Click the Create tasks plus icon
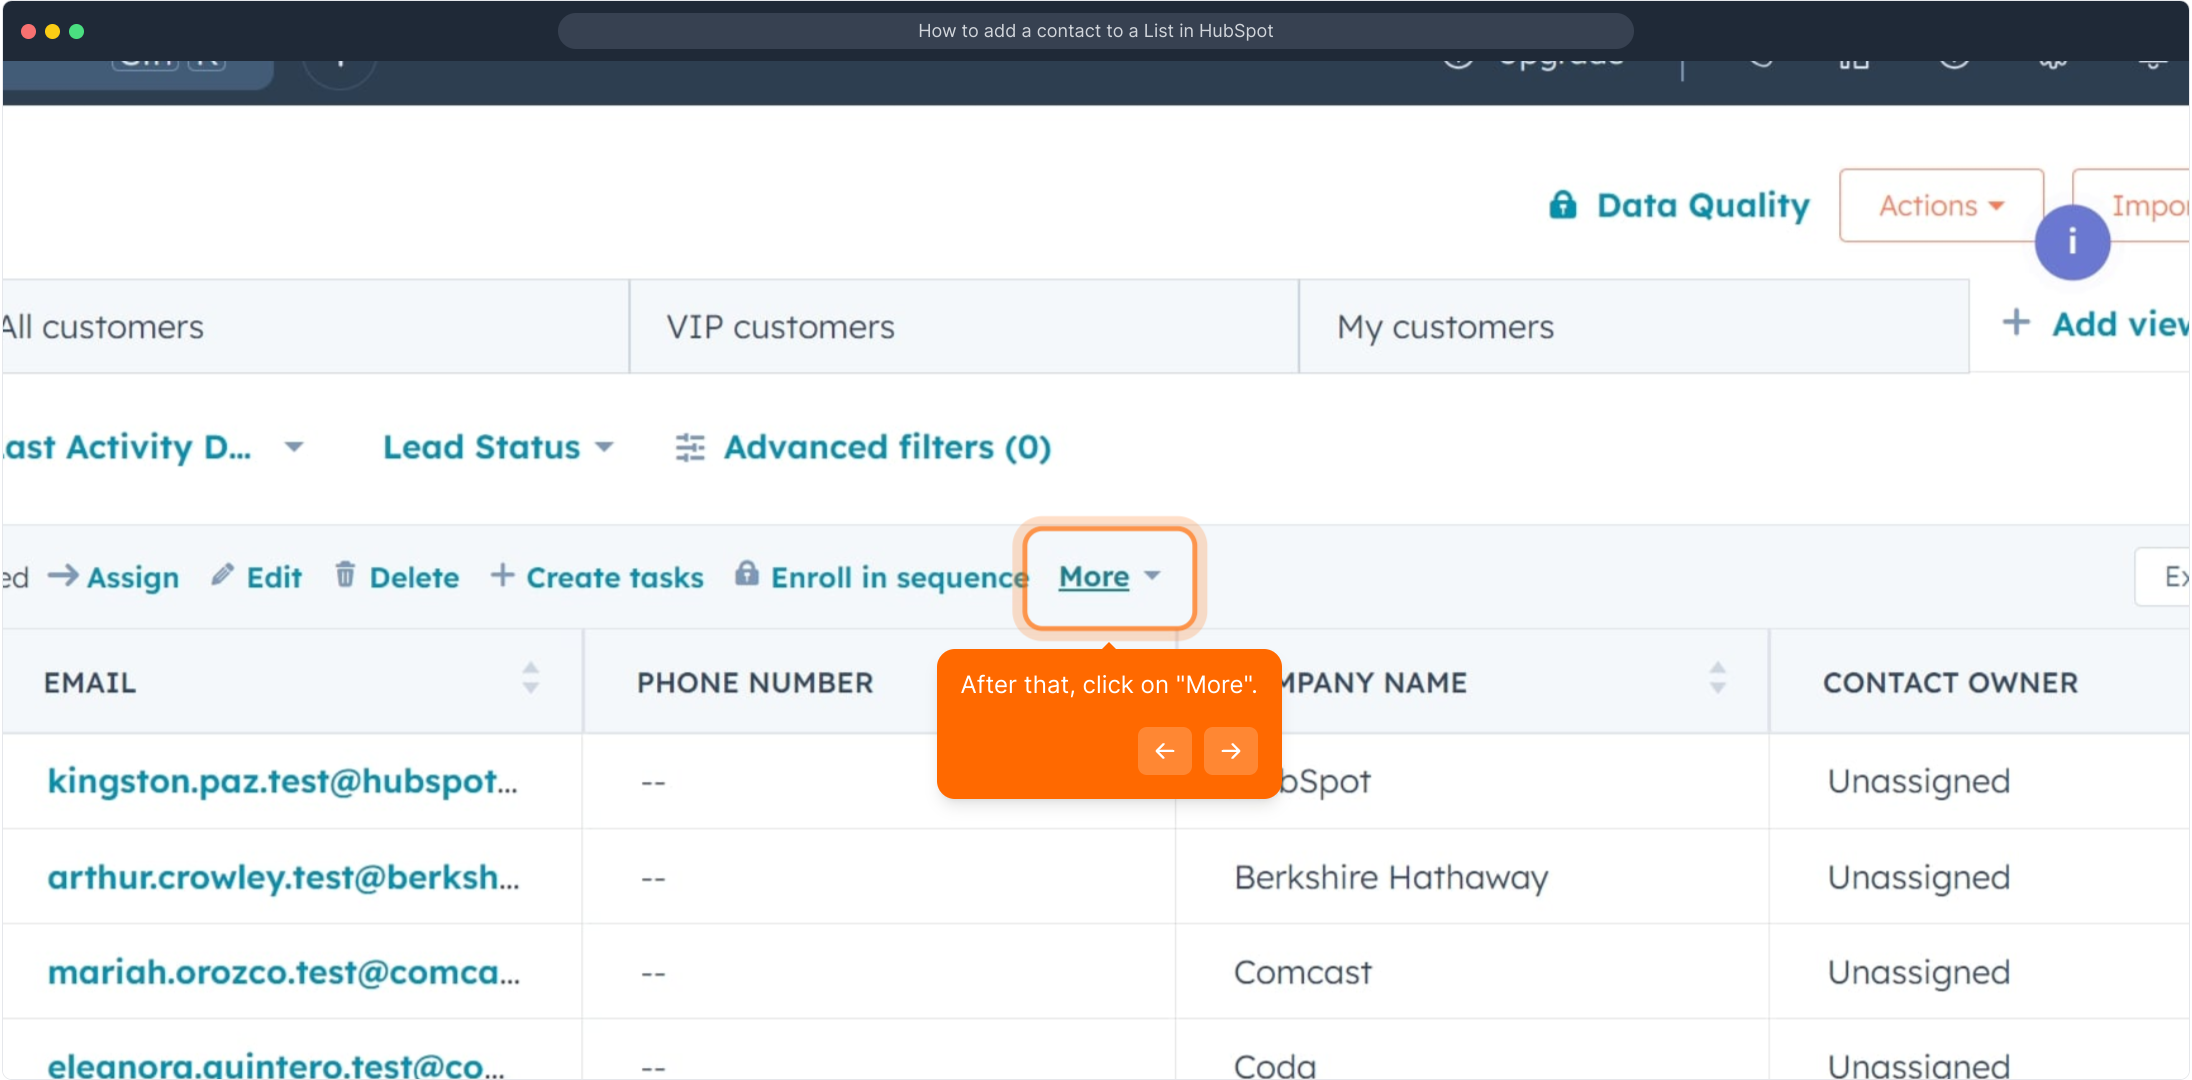 pos(502,575)
